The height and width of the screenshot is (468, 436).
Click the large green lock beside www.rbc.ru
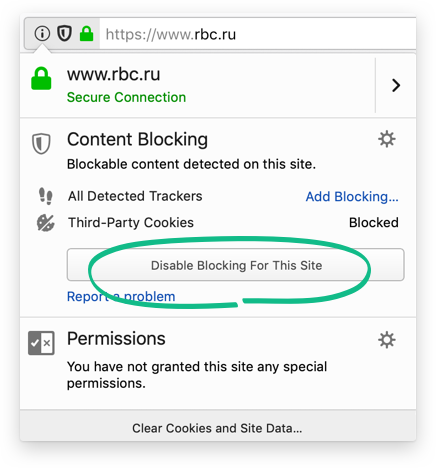click(41, 79)
